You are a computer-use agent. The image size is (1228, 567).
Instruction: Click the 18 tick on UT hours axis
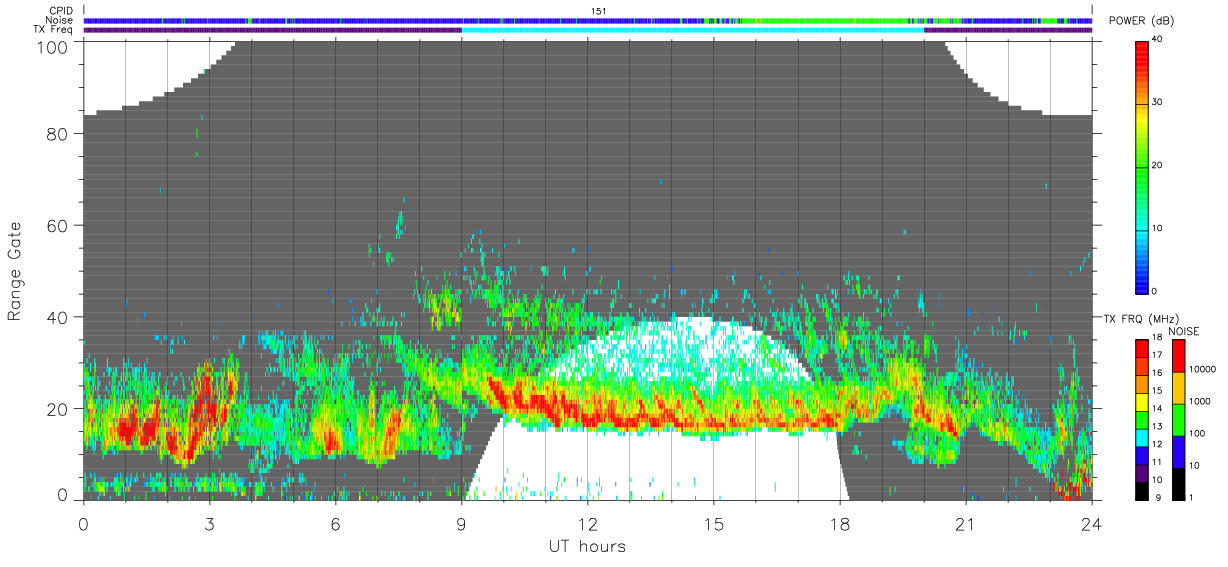click(x=839, y=523)
